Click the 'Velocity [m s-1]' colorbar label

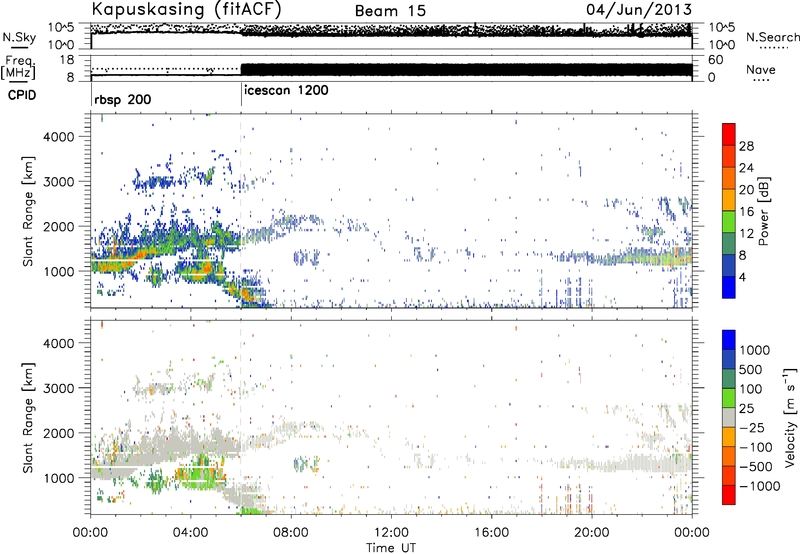[x=790, y=416]
